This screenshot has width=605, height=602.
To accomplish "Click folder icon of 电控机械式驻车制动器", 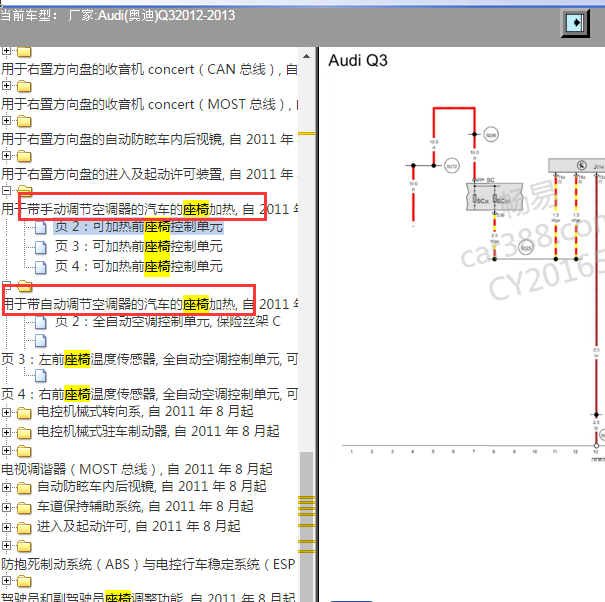I will 24,433.
